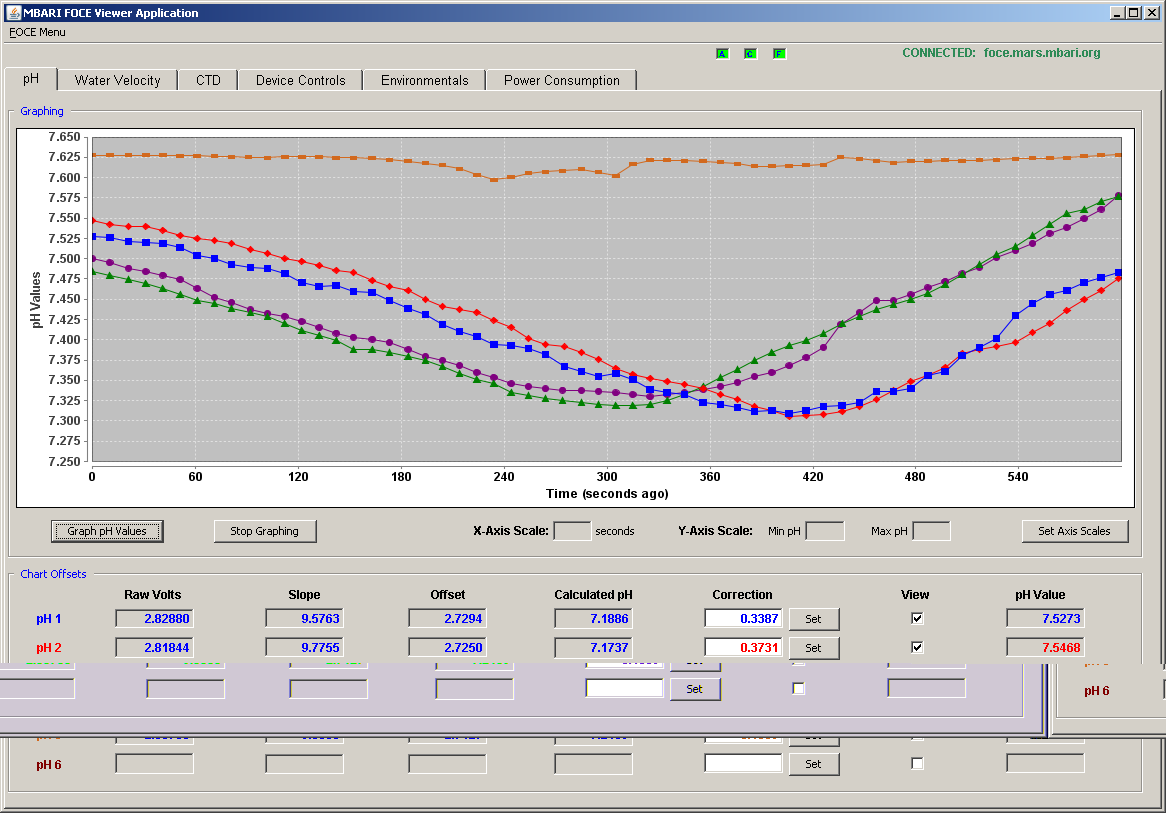
Task: Go to the Environmentals tab
Action: [x=425, y=80]
